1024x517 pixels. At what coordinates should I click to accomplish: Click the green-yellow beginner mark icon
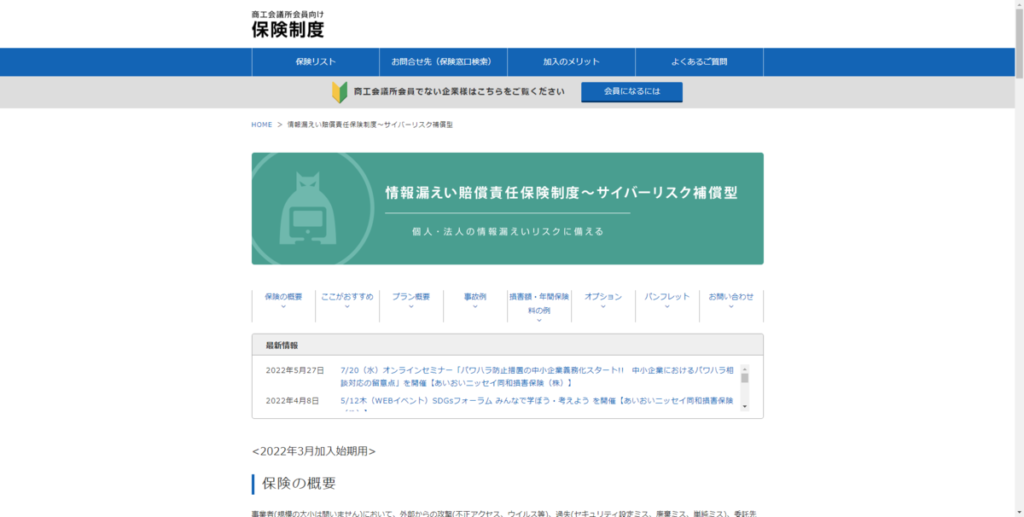point(340,92)
